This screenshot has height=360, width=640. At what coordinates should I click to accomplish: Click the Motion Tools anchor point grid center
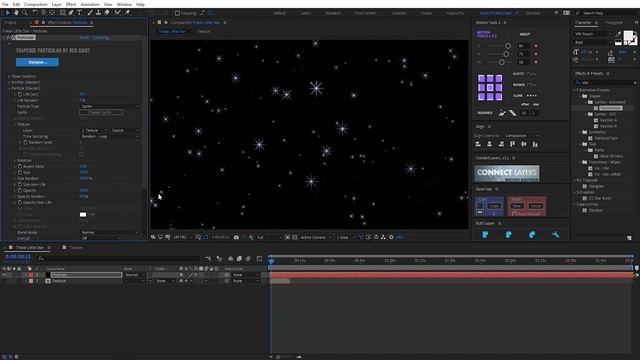[x=490, y=87]
